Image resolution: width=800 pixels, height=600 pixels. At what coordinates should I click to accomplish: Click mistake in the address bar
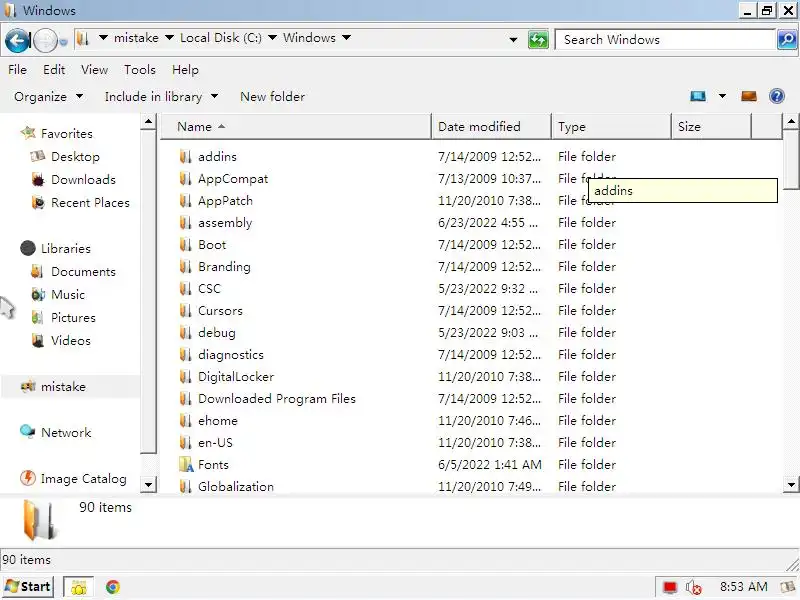(x=136, y=38)
